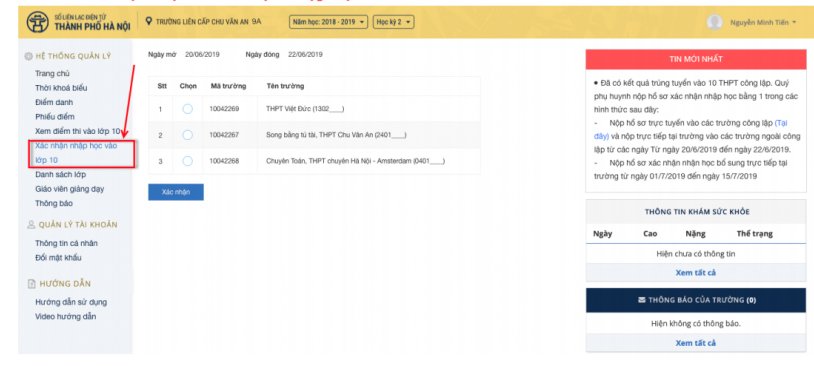Click school code 10042269
The width and height of the screenshot is (814, 366).
[x=224, y=109]
